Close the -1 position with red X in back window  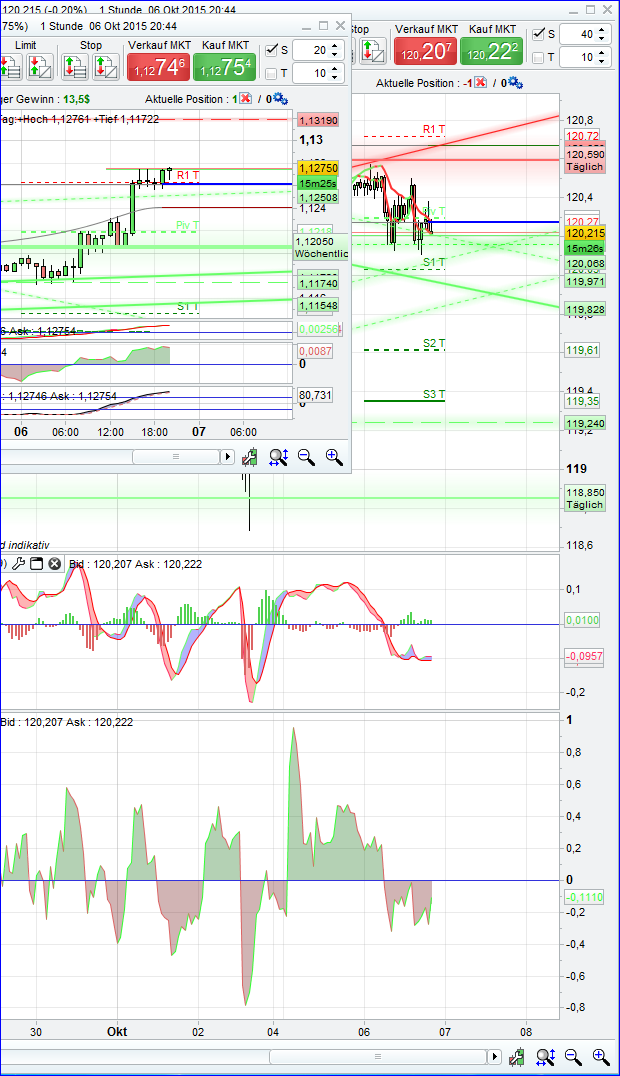[x=481, y=83]
